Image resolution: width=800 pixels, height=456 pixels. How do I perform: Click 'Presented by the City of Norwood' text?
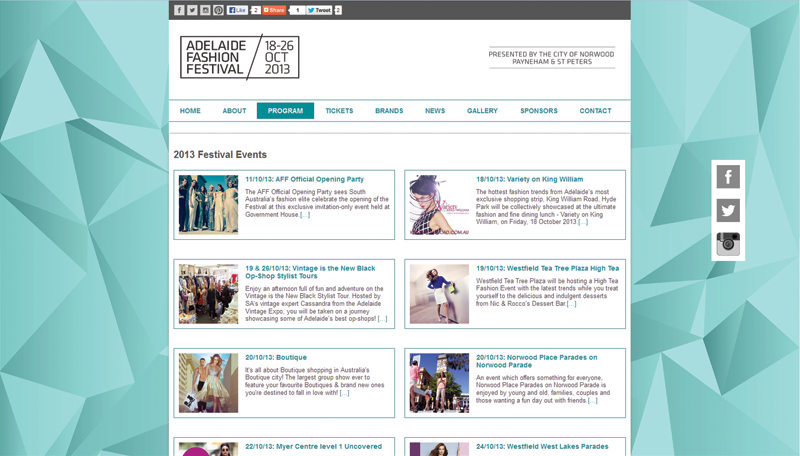coord(552,58)
